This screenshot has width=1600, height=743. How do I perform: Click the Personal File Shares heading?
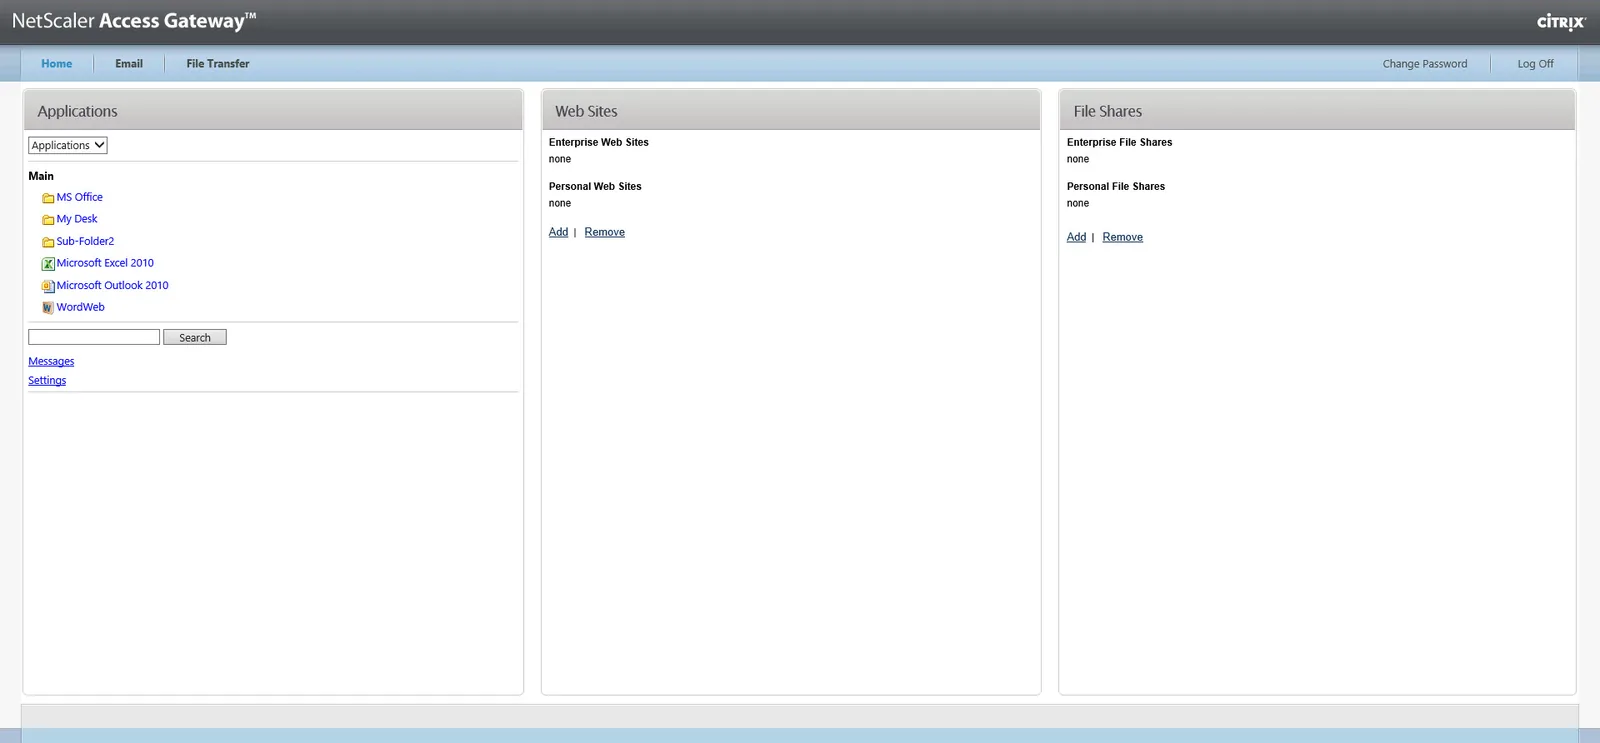[1116, 186]
